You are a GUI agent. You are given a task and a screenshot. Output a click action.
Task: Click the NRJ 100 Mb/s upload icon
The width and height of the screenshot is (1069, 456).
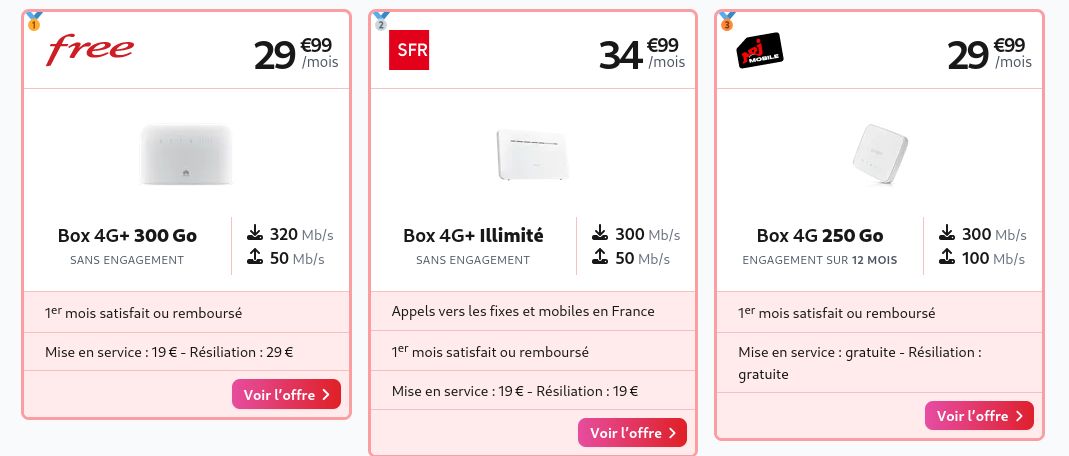tap(947, 258)
